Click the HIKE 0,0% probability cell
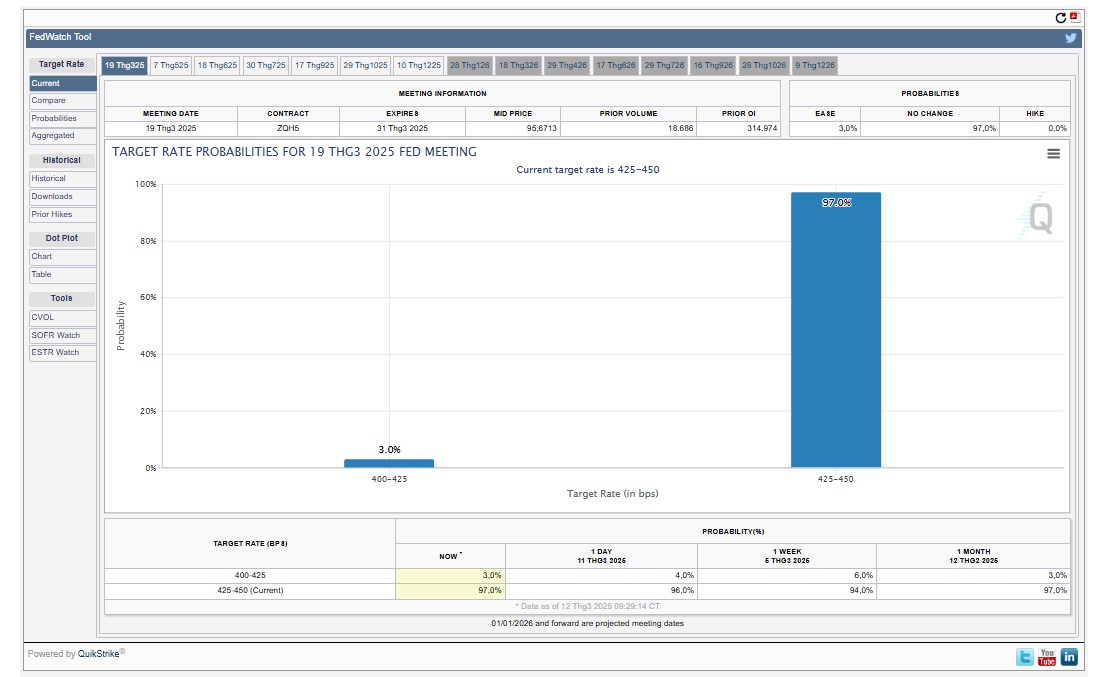Viewport: 1104px width, 677px height. 1035,128
